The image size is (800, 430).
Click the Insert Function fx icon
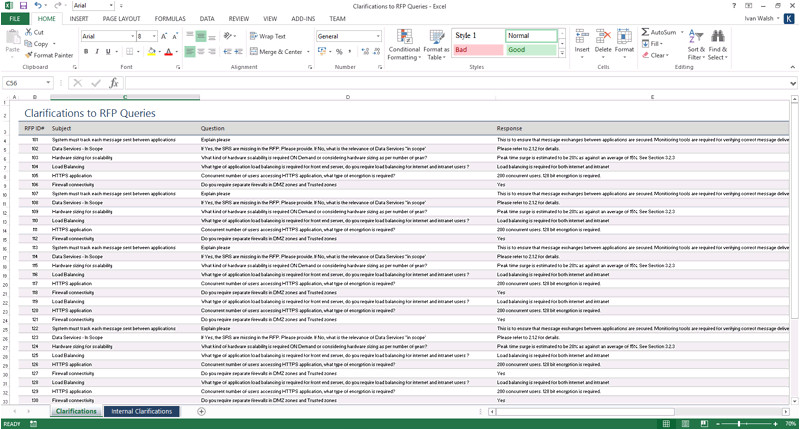113,83
